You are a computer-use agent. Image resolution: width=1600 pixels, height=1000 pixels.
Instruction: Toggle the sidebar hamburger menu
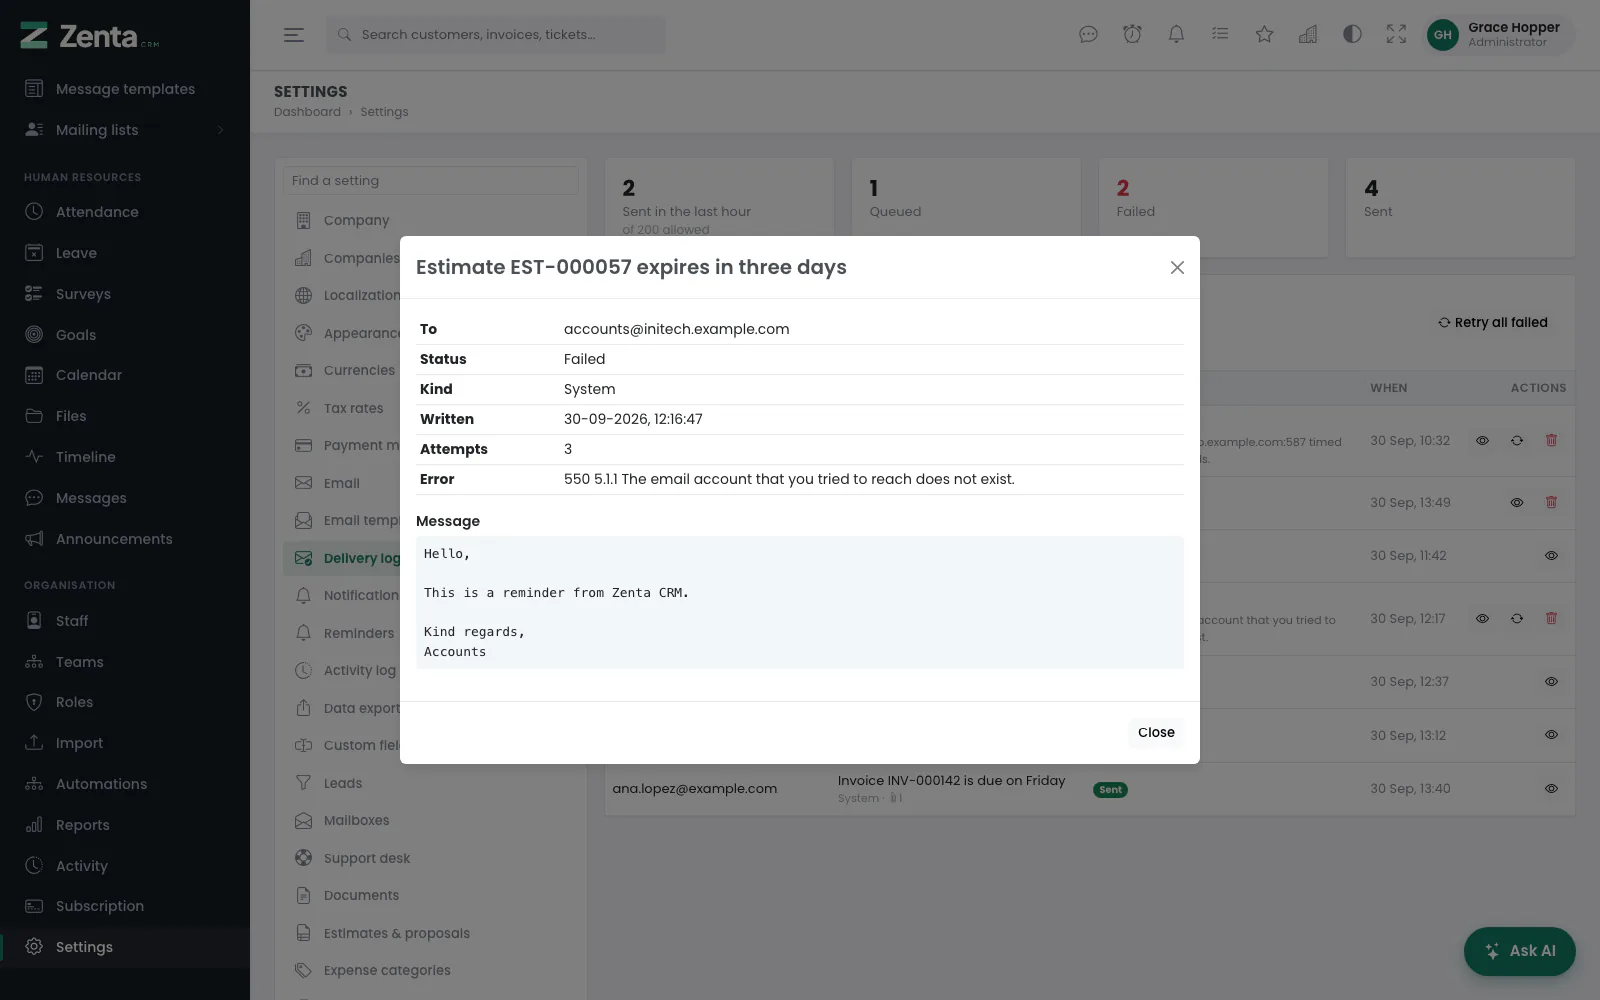(294, 35)
